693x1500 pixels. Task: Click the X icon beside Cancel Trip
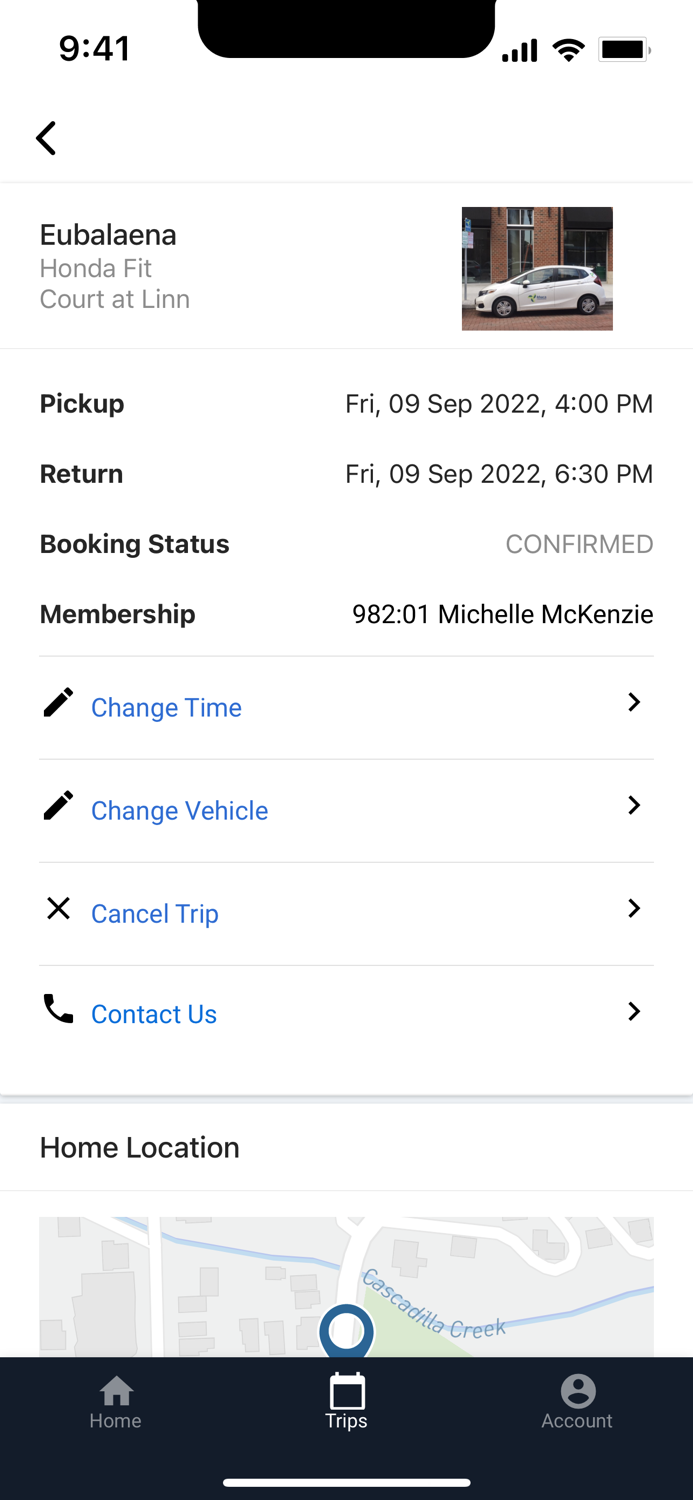[x=58, y=908]
